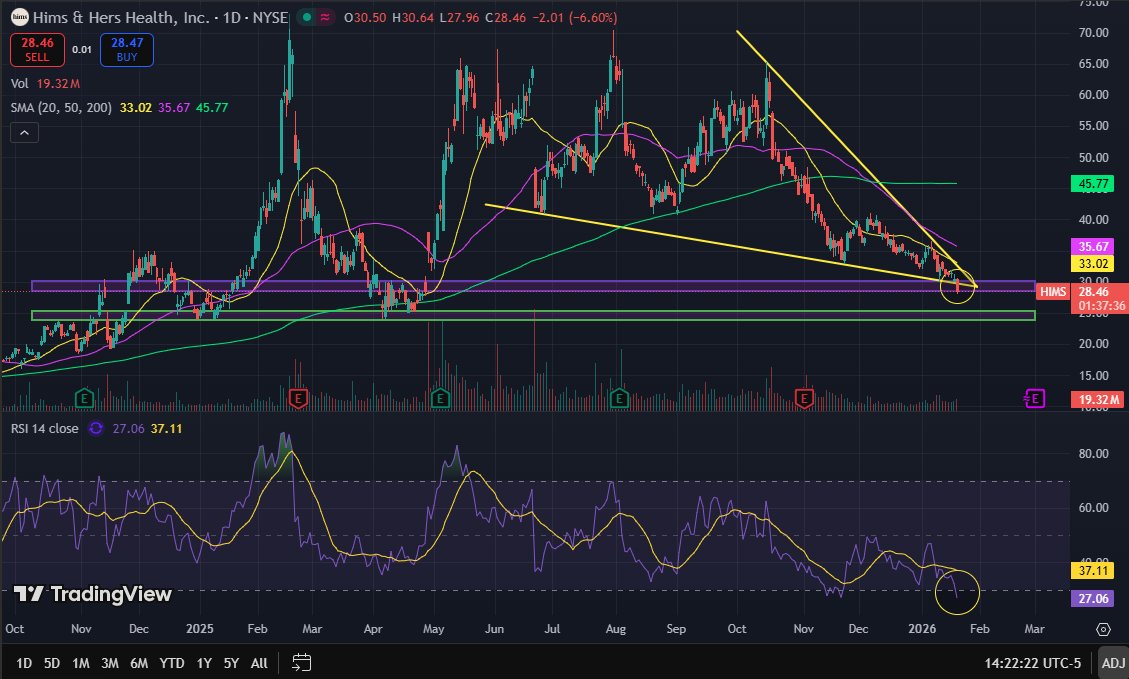Image resolution: width=1129 pixels, height=679 pixels.
Task: Click the 37.11 value in the RSI legend
Action: tap(166, 428)
